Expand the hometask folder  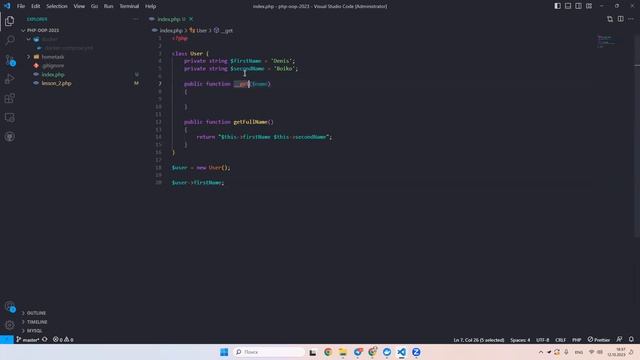pyautogui.click(x=29, y=57)
